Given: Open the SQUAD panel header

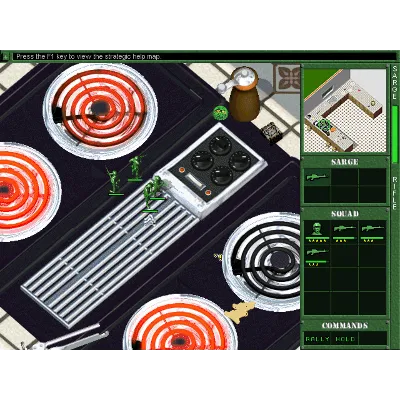Looking at the screenshot, I should (x=345, y=214).
